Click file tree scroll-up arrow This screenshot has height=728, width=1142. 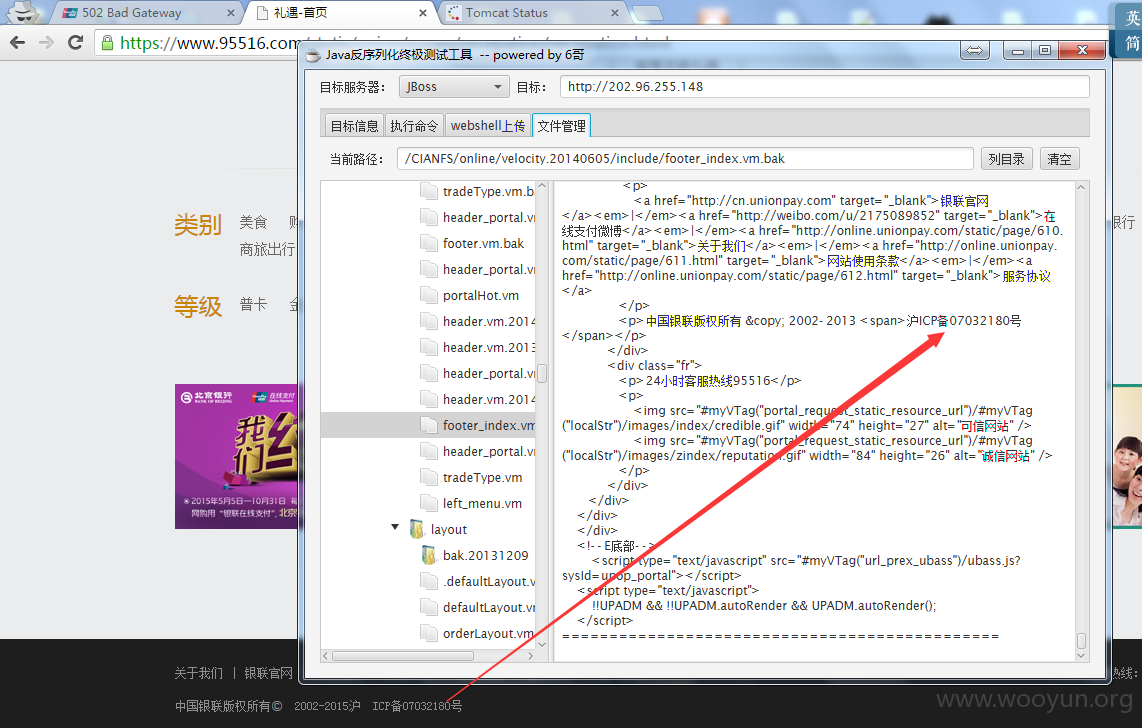[542, 186]
